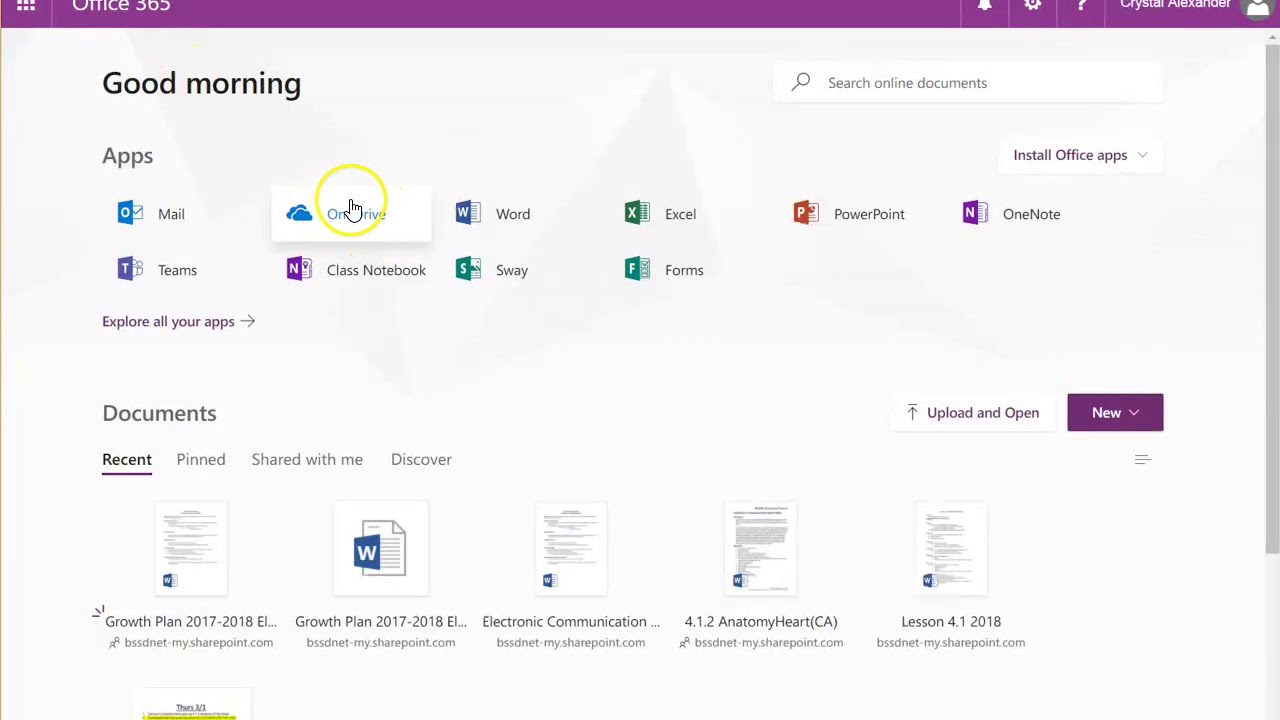
Task: Open Crystal Alexander account avatar
Action: click(x=1257, y=8)
